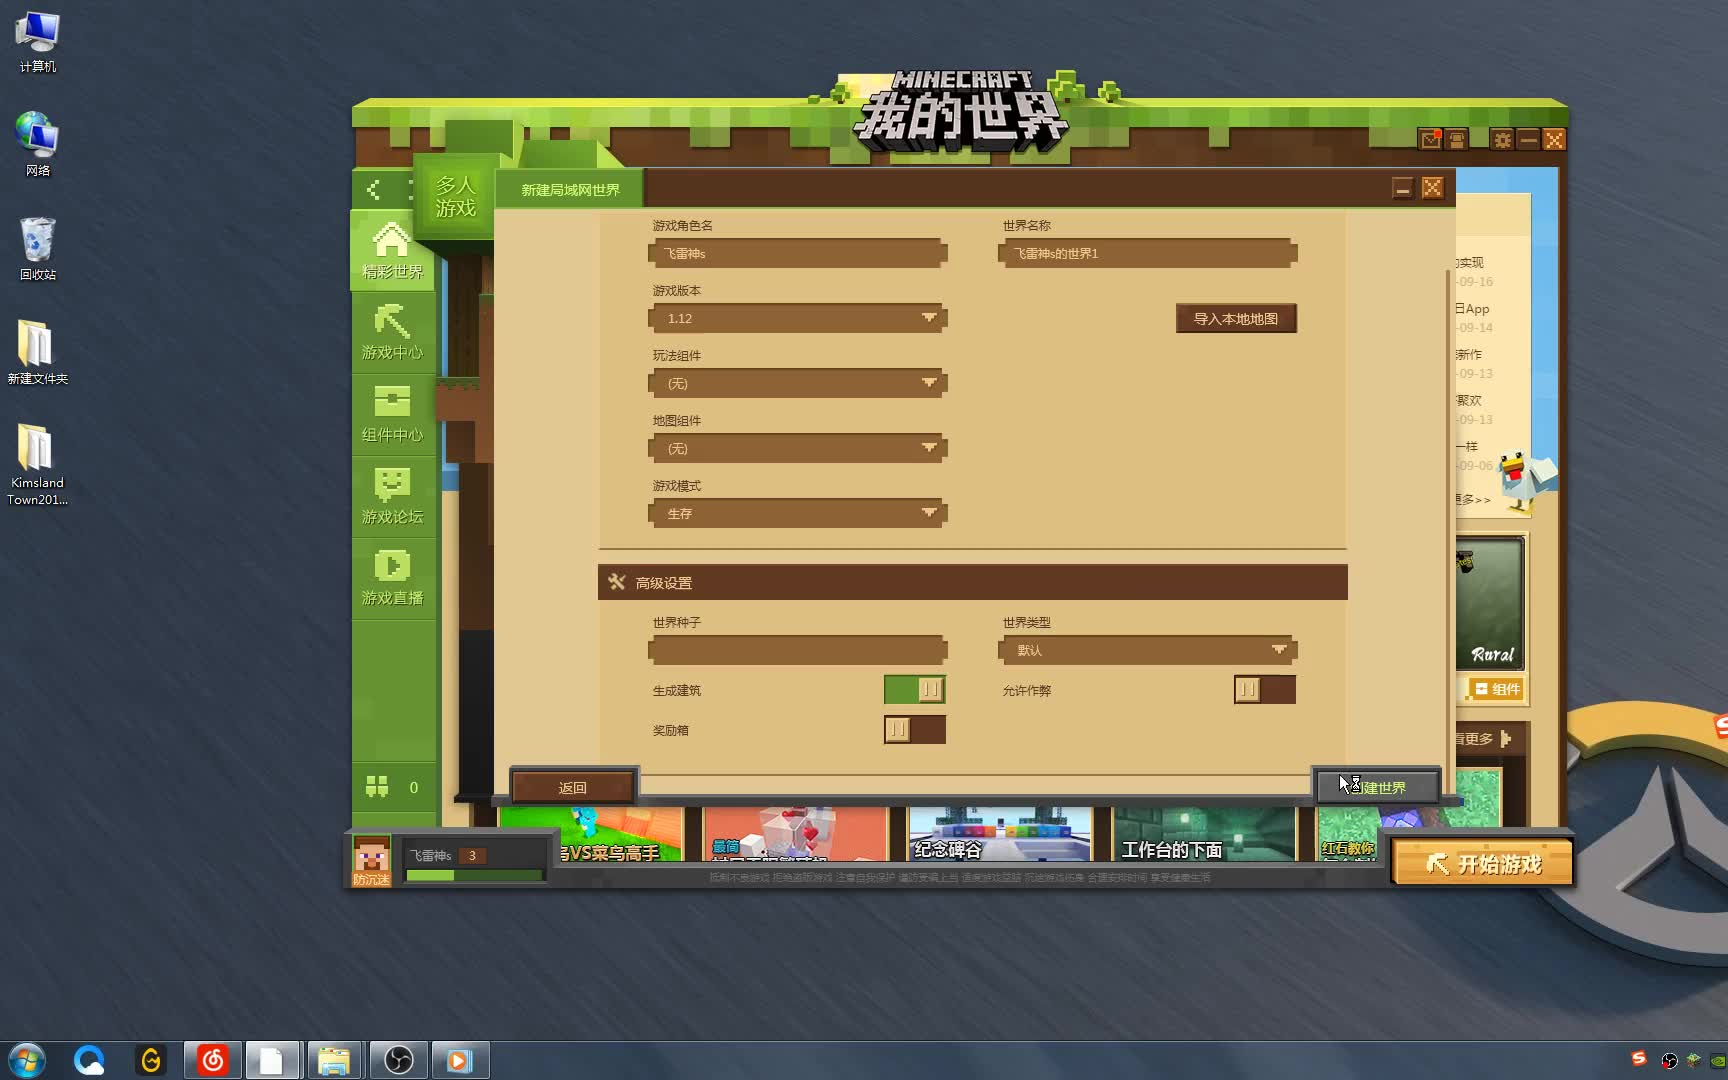
Task: Open 精彩世界 home in sidebar
Action: (392, 251)
